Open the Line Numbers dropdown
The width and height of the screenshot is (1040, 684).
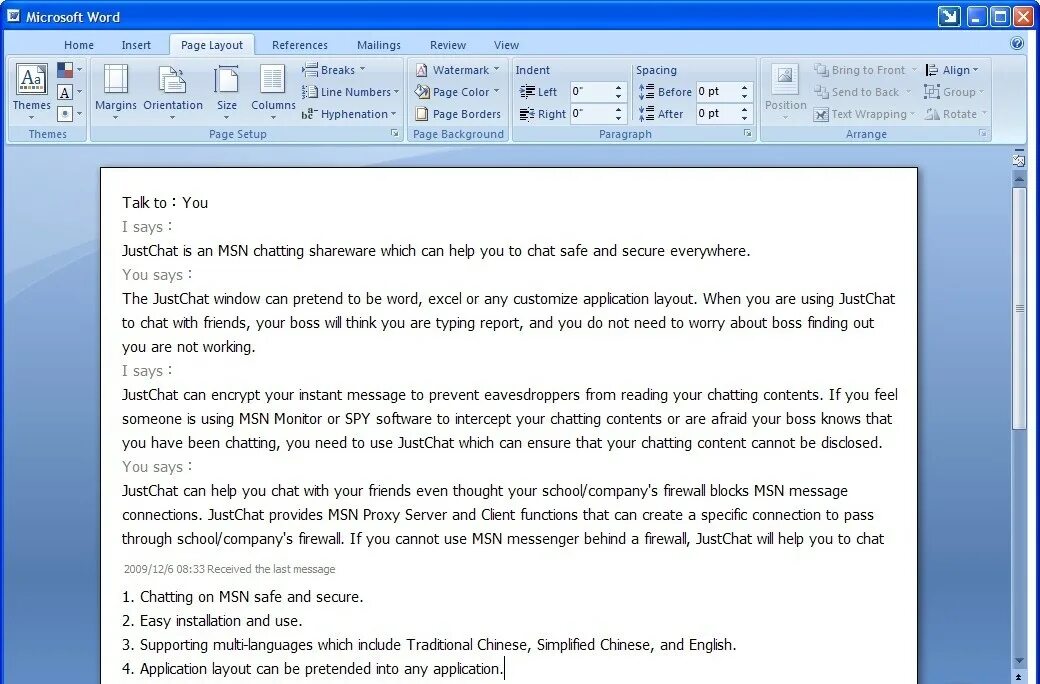coord(350,92)
